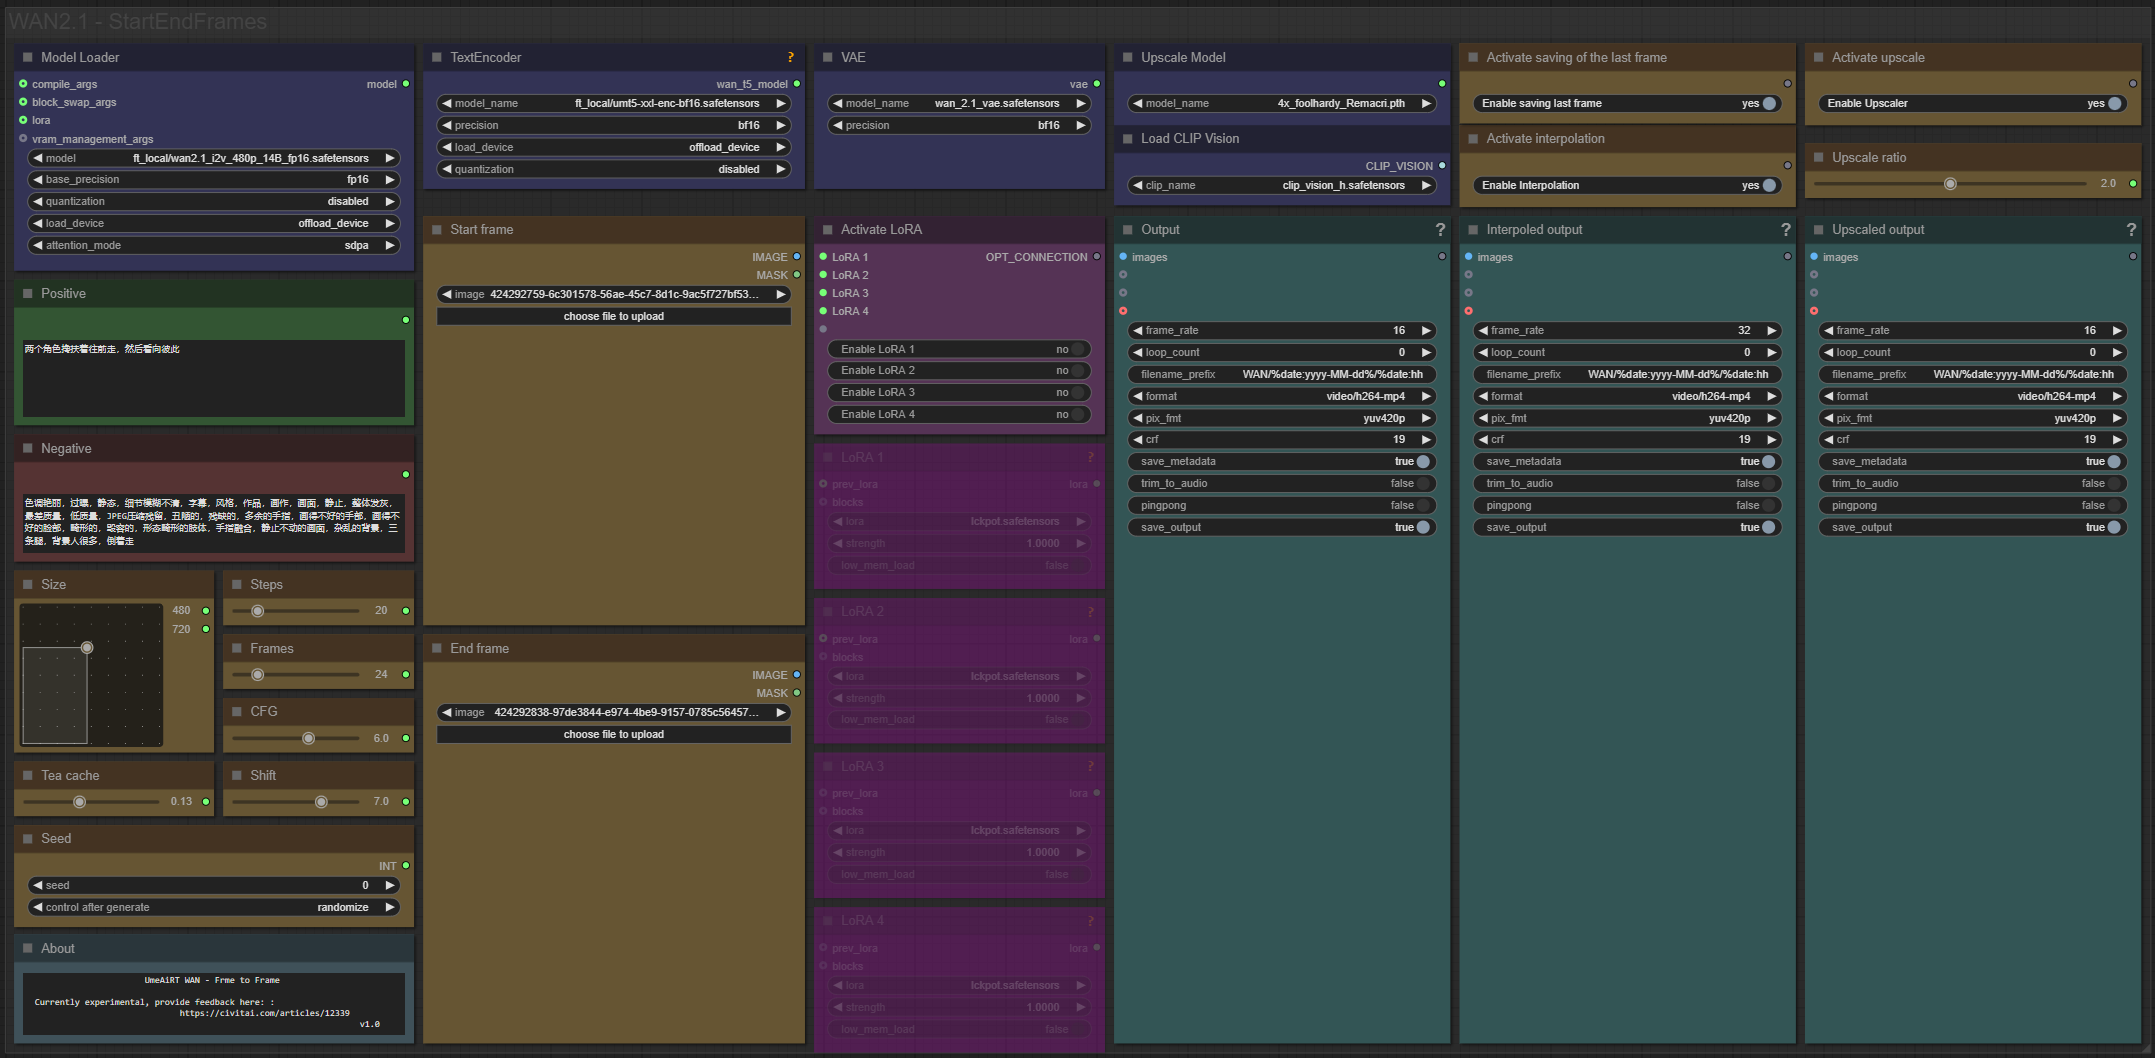
Task: Collapse the VAE node with its title square
Action: click(828, 57)
